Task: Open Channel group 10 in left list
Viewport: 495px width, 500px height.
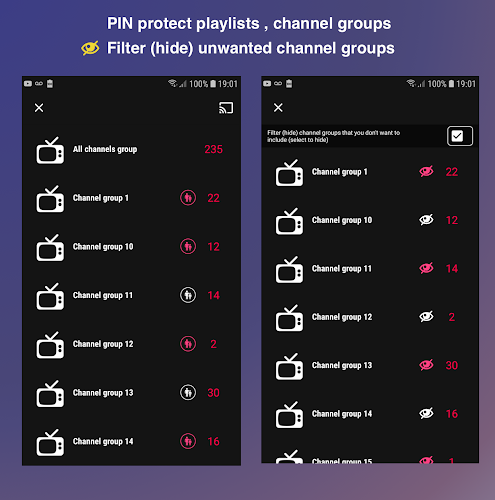Action: point(131,247)
